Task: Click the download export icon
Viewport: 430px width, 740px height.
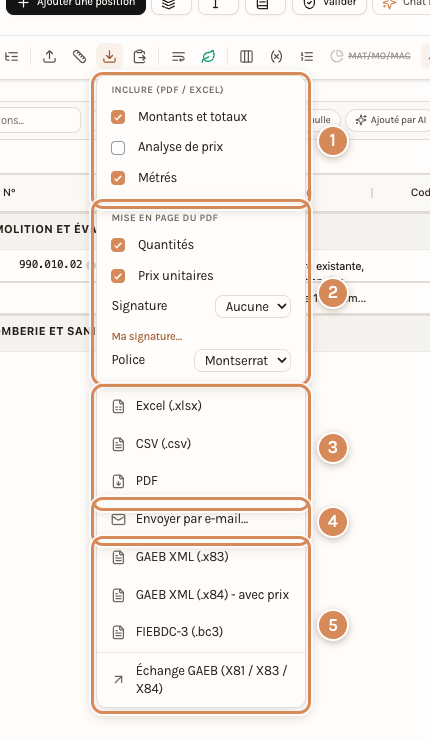Action: click(110, 57)
